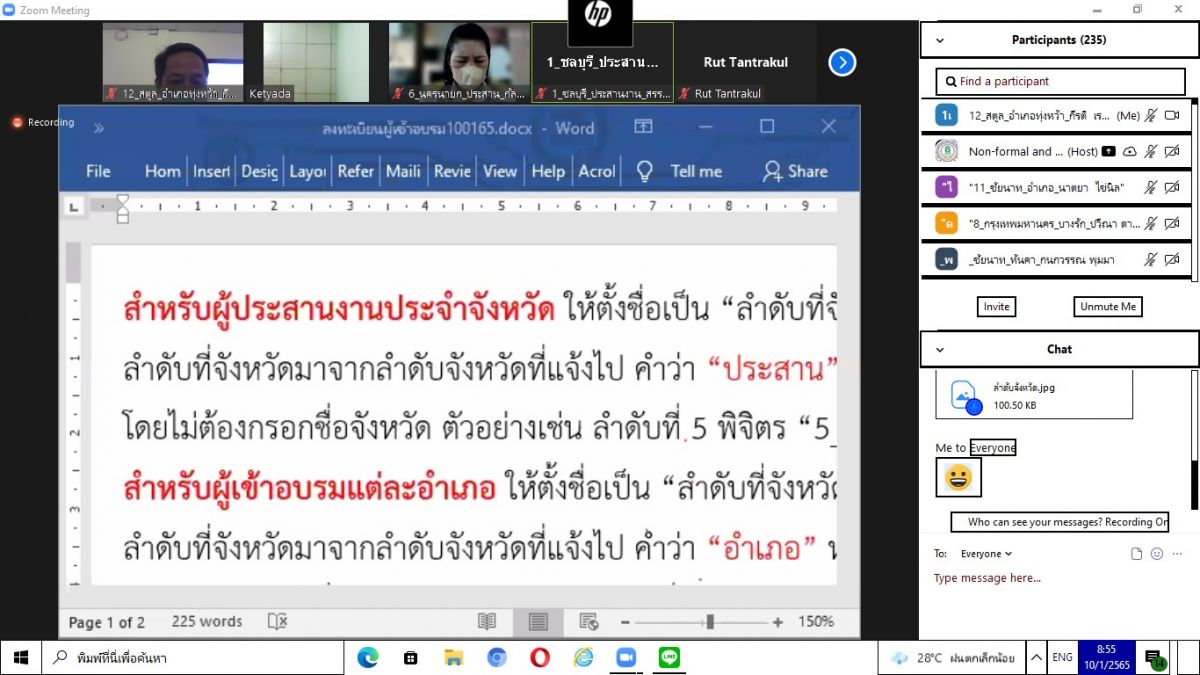The height and width of the screenshot is (675, 1200).
Task: Click the attach file icon in chat
Action: click(1136, 553)
